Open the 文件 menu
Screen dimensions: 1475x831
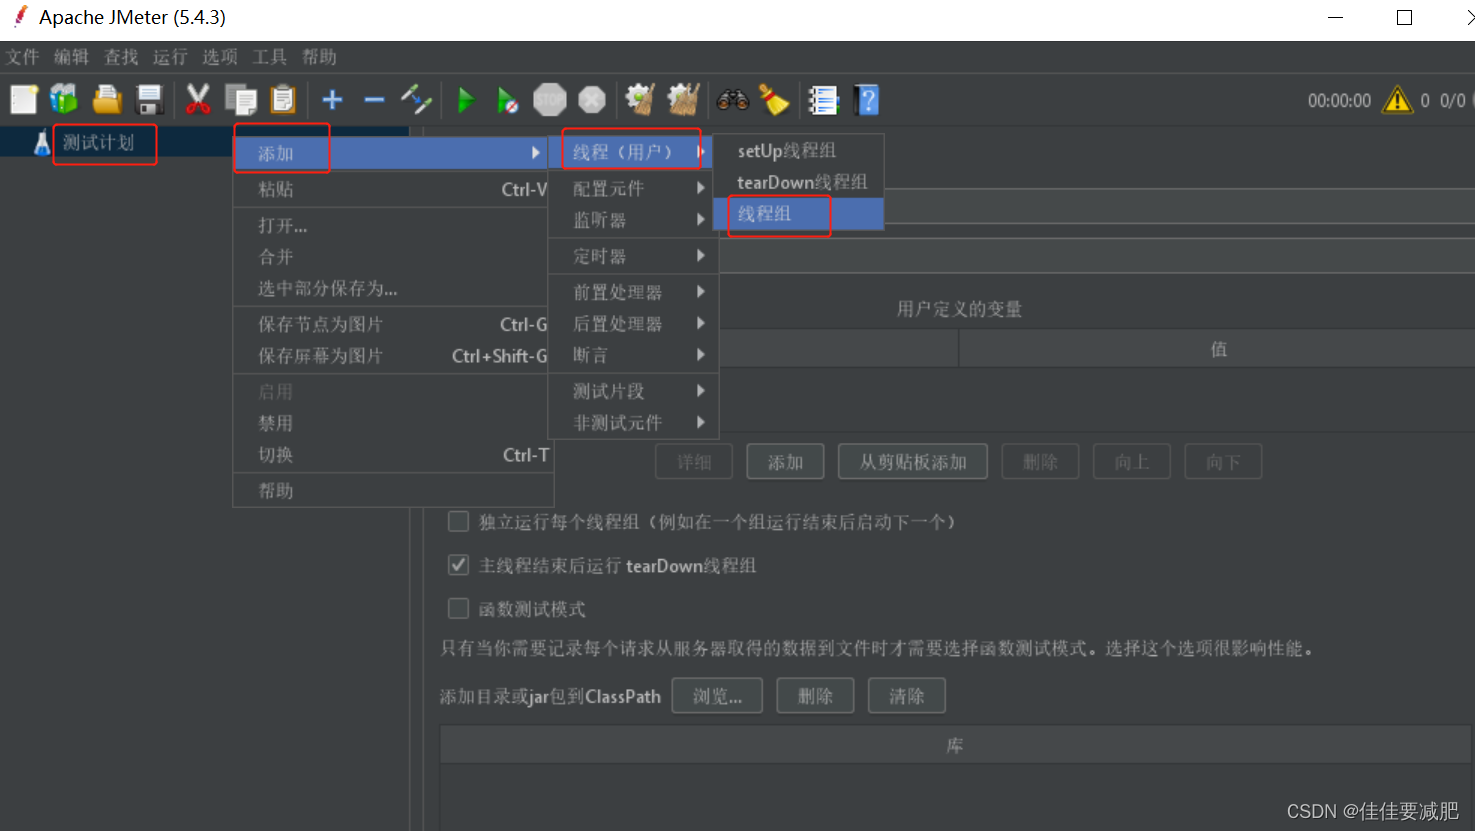pyautogui.click(x=22, y=57)
